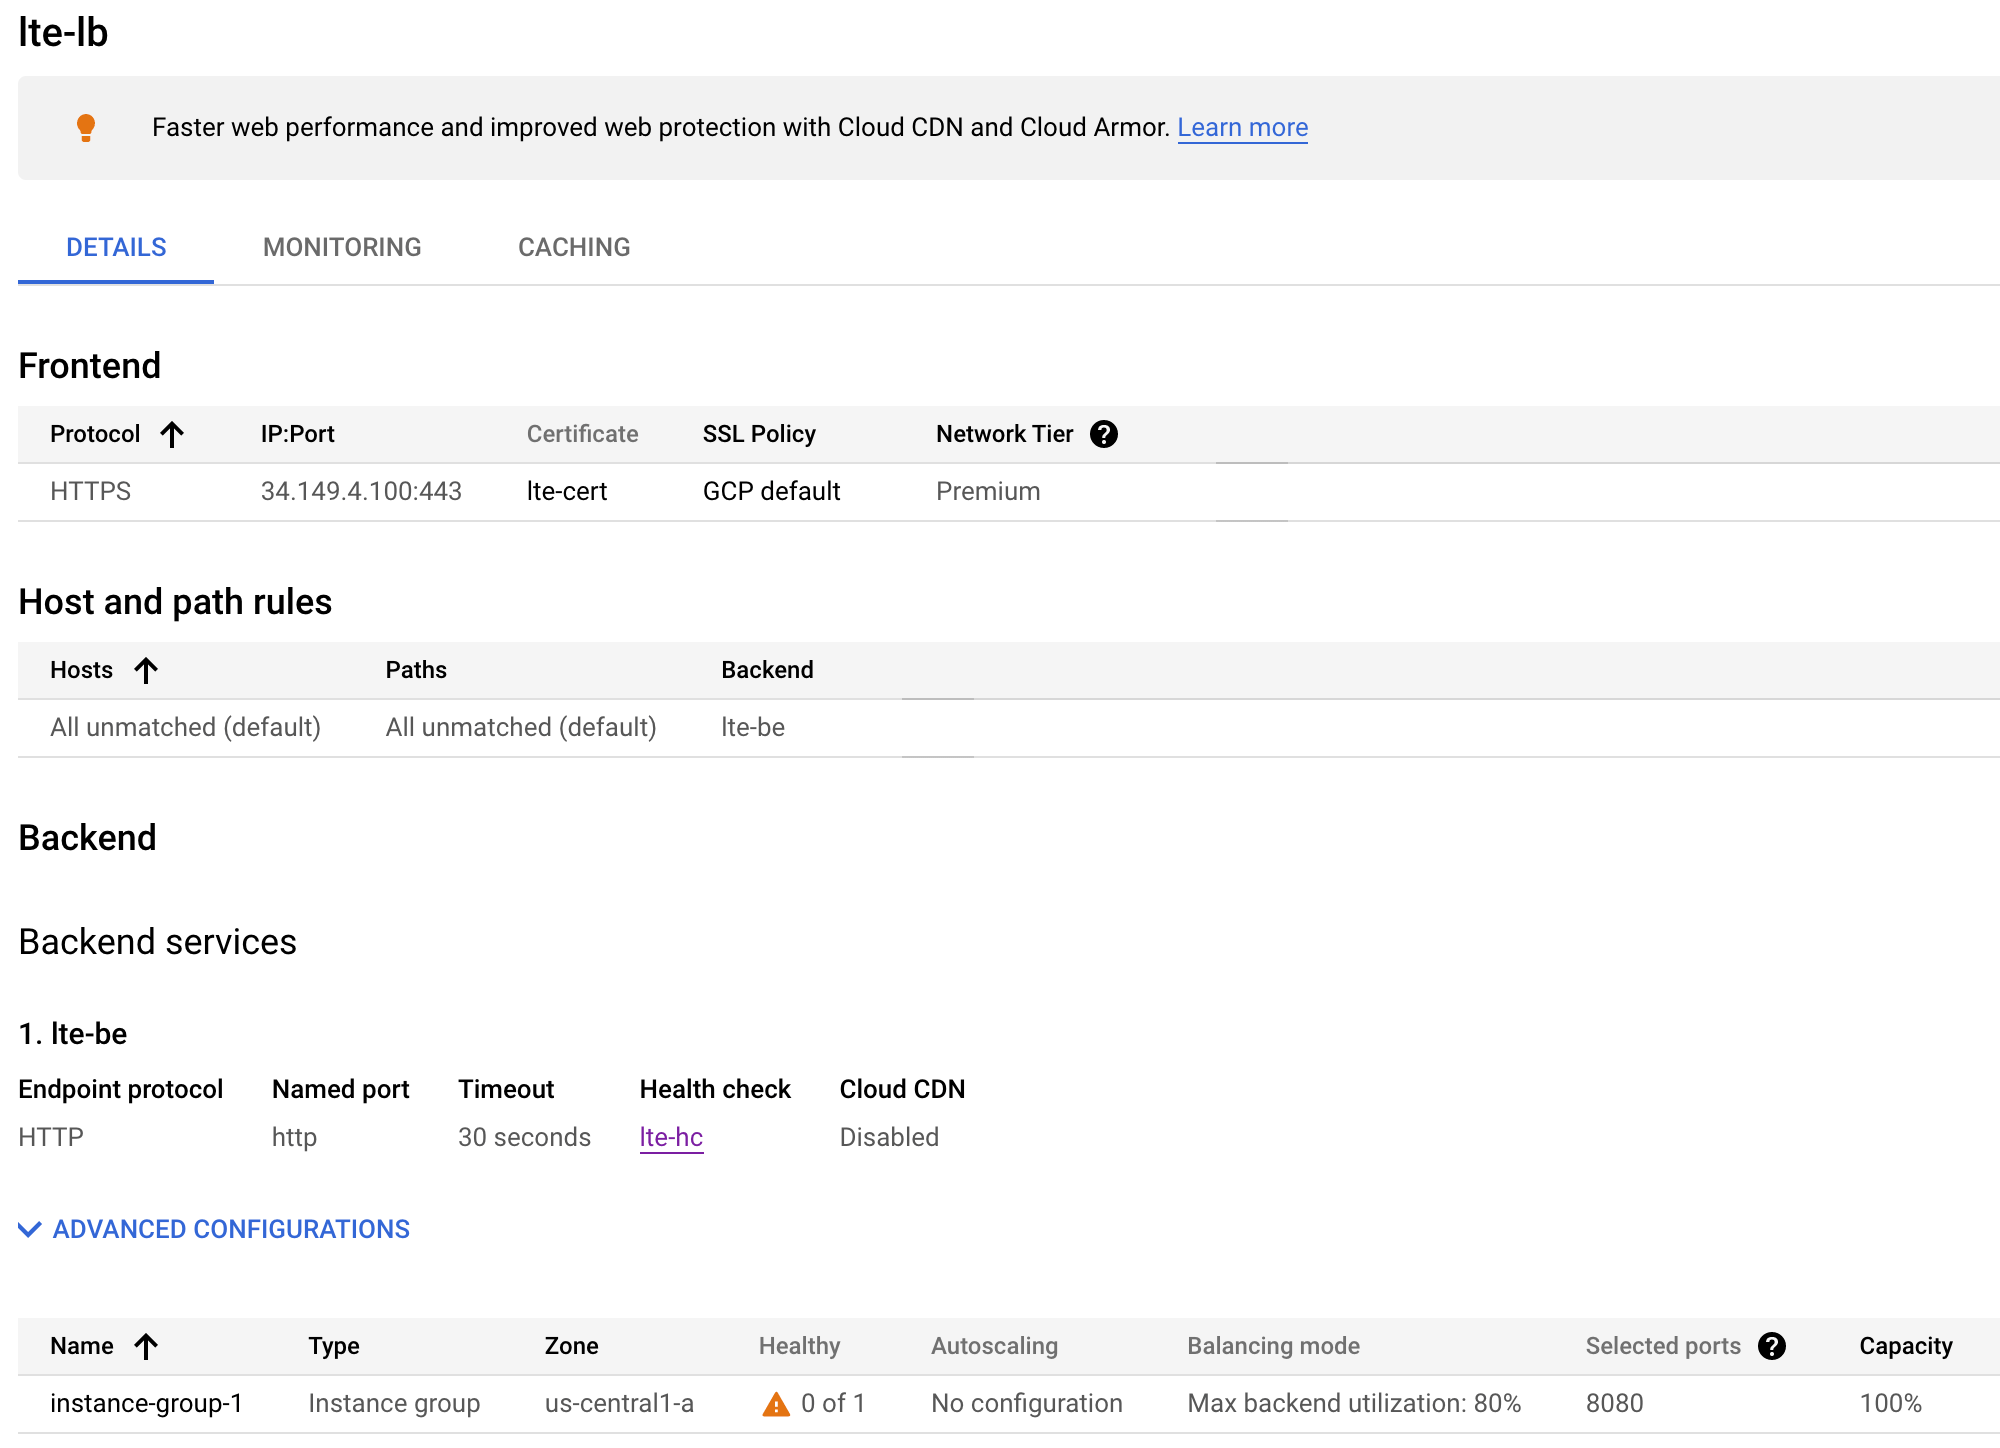Screen dimensions: 2000x1448
Task: Select the instance-group-1 backend row
Action: click(147, 1403)
